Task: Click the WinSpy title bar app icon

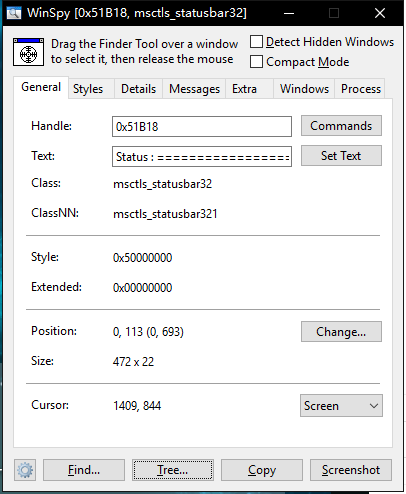Action: tap(14, 13)
